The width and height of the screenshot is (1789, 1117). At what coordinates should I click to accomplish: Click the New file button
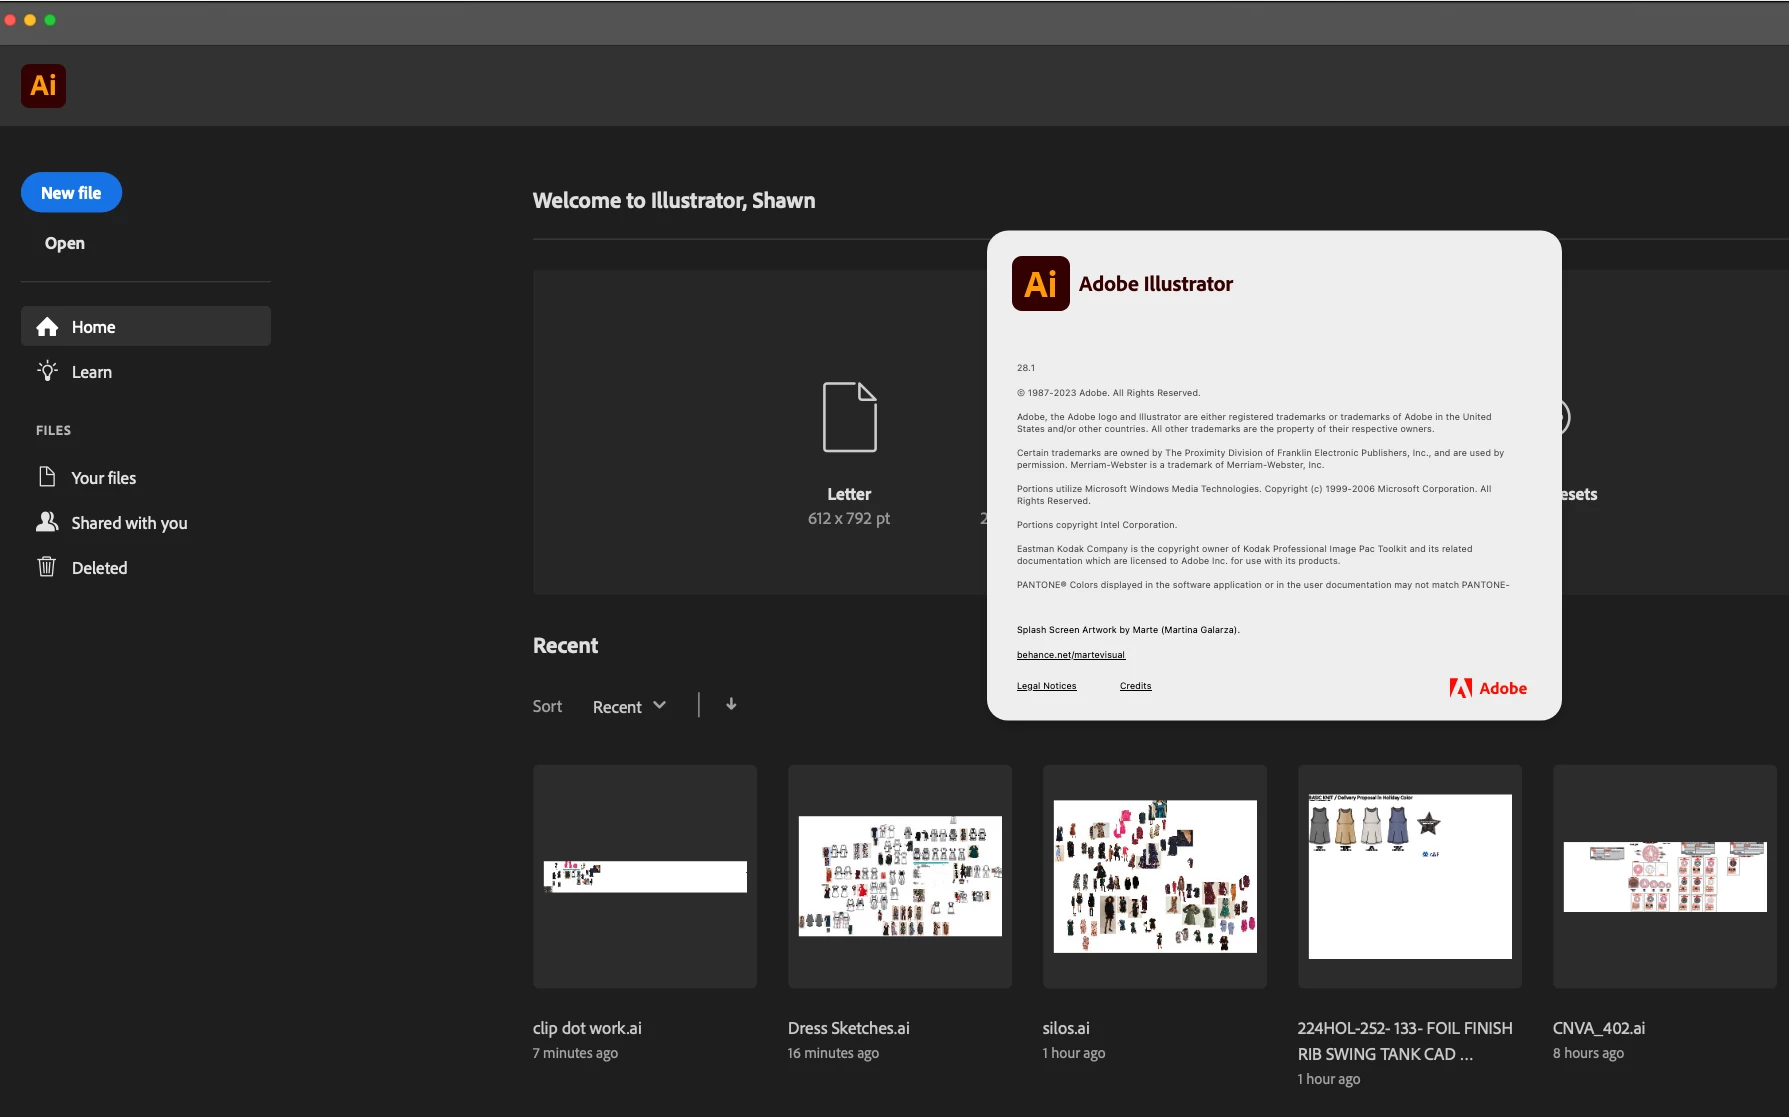pos(71,193)
